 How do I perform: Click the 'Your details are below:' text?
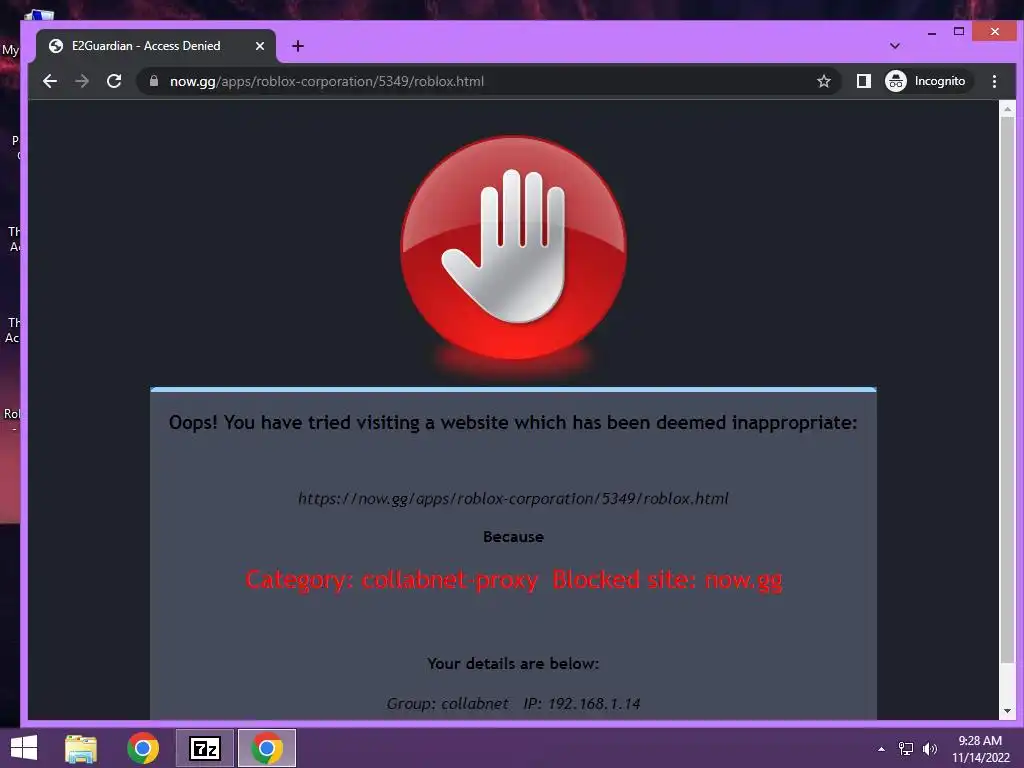coord(513,664)
